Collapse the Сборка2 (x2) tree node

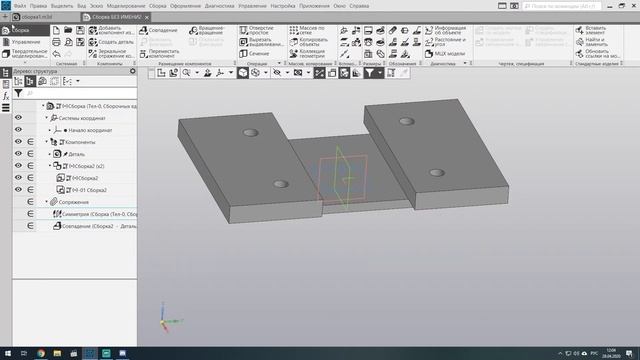click(x=50, y=166)
